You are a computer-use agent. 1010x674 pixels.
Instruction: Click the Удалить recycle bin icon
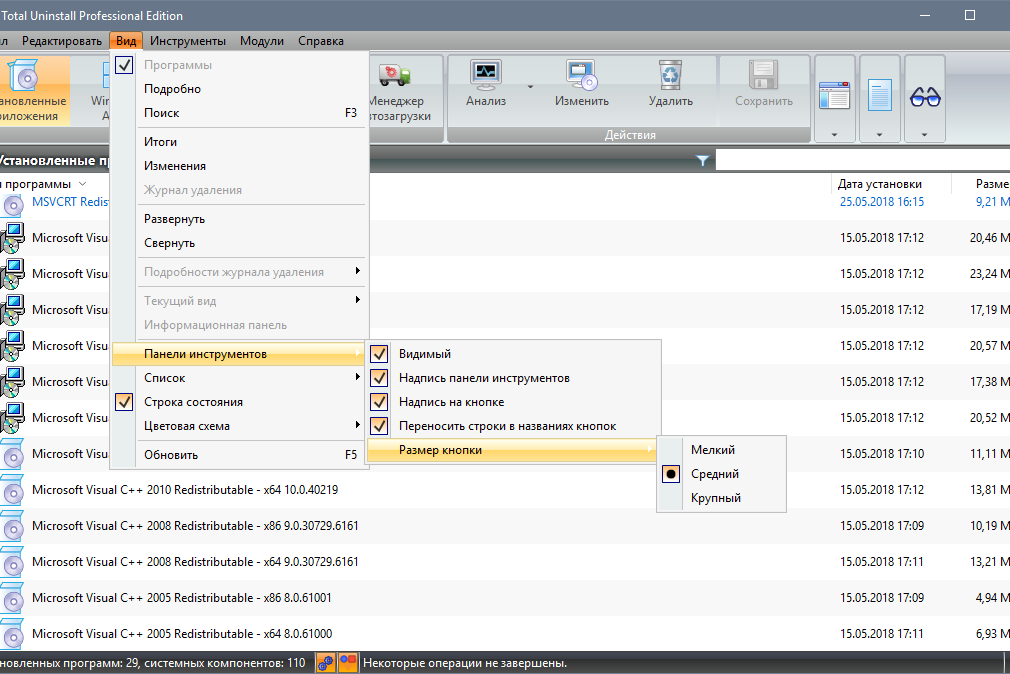pos(671,75)
